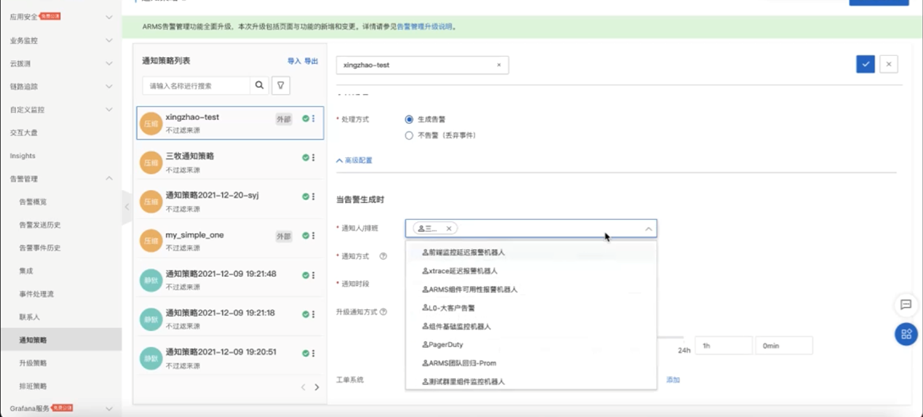Click green status icon of 三牧通知策略
923x417 pixels.
(306, 157)
